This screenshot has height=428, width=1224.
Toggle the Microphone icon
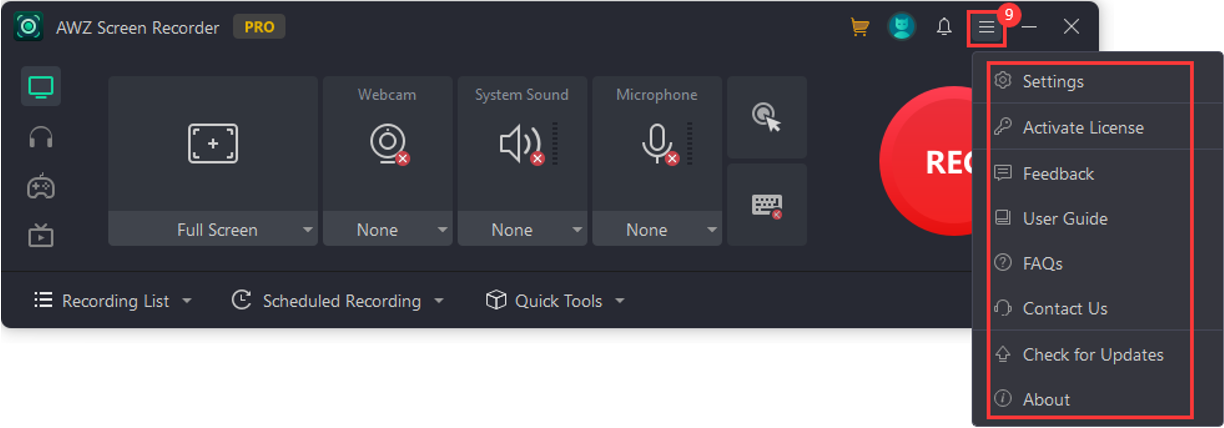tap(658, 145)
